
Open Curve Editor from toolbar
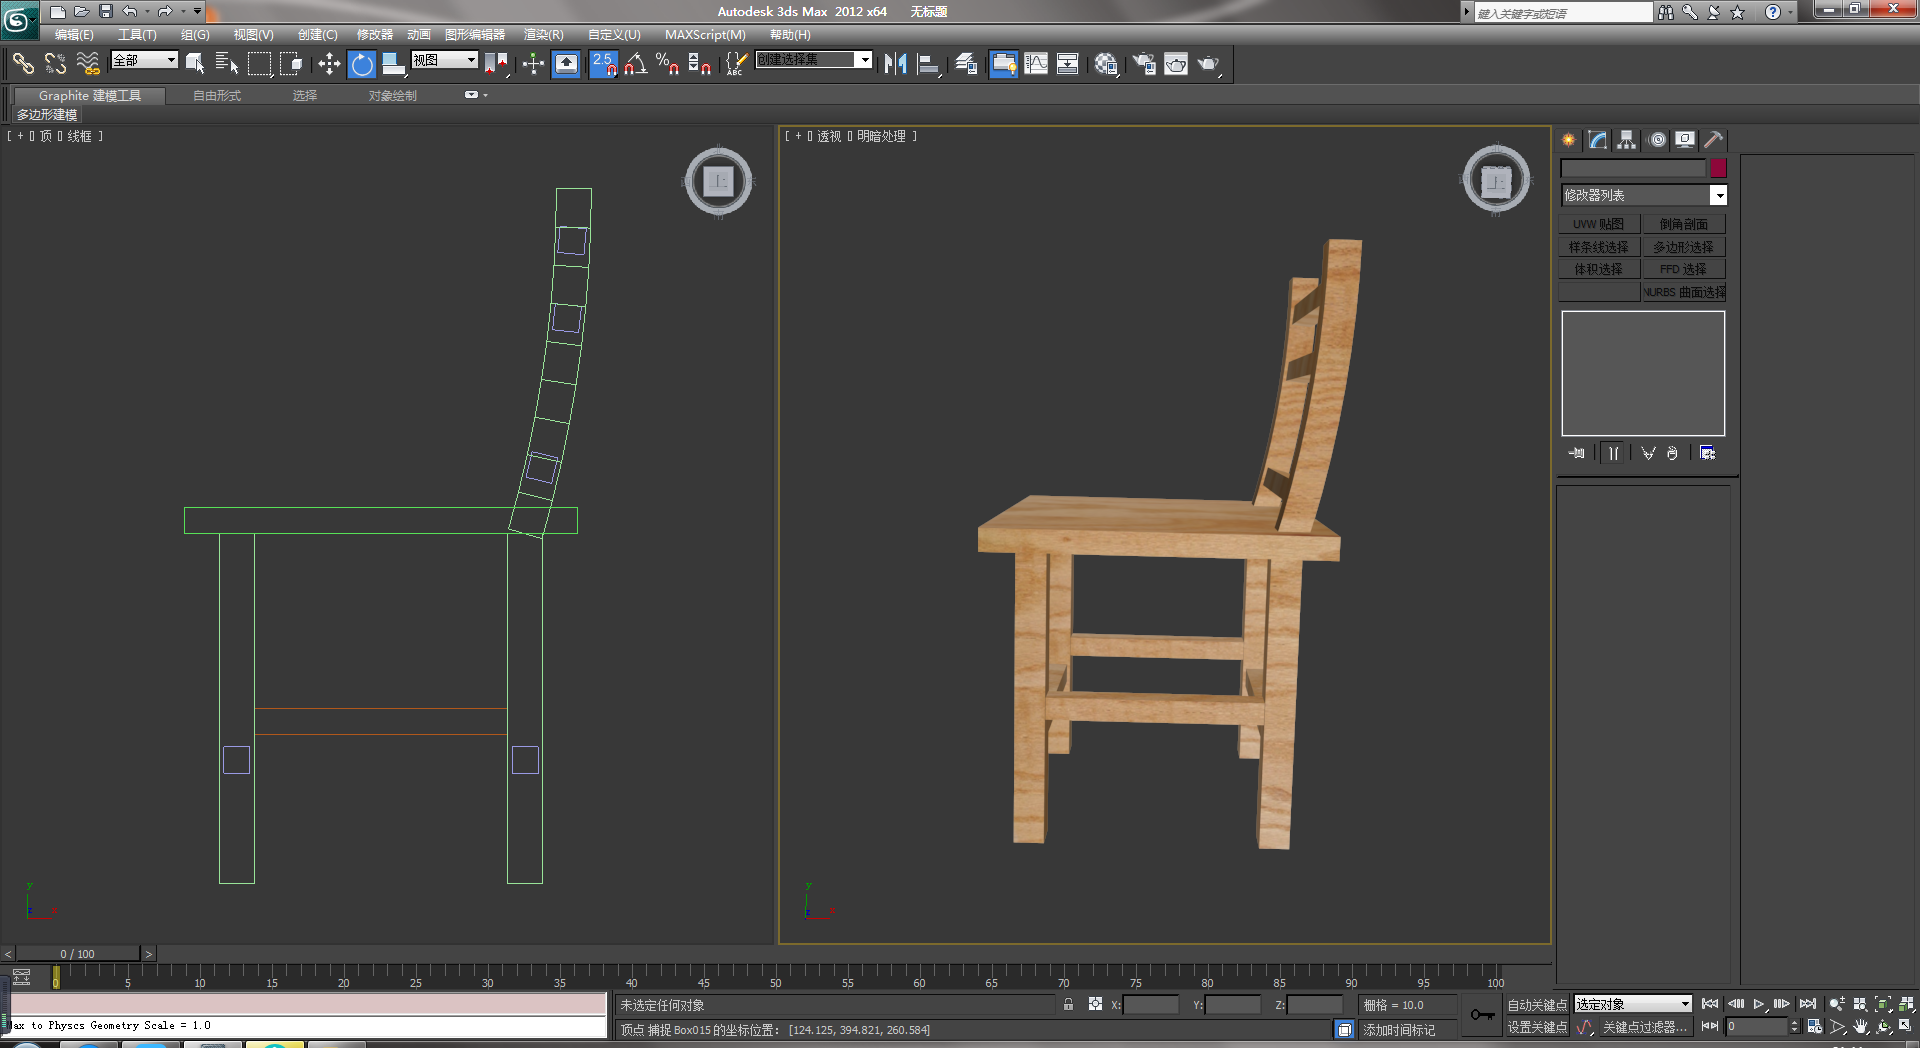tap(1036, 64)
